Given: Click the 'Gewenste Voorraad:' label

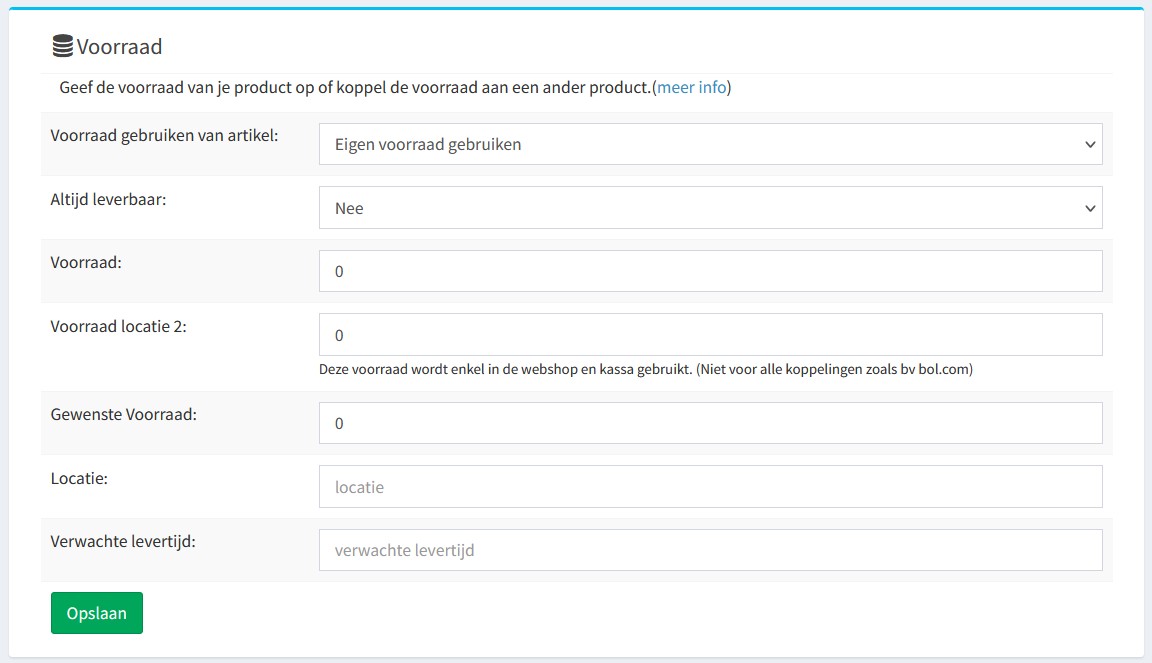Looking at the screenshot, I should [x=123, y=415].
